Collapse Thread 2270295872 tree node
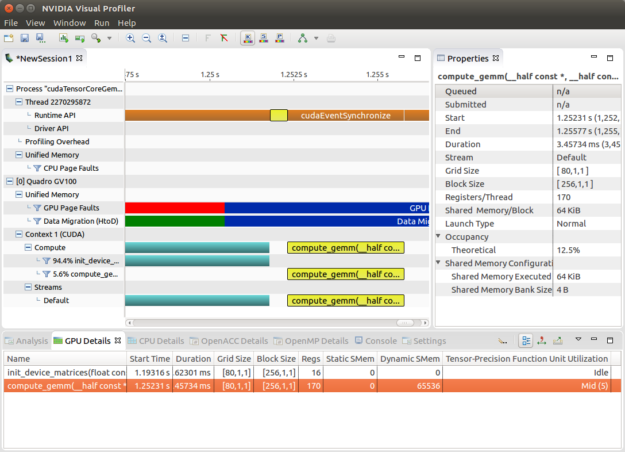This screenshot has width=625, height=452. (19, 102)
